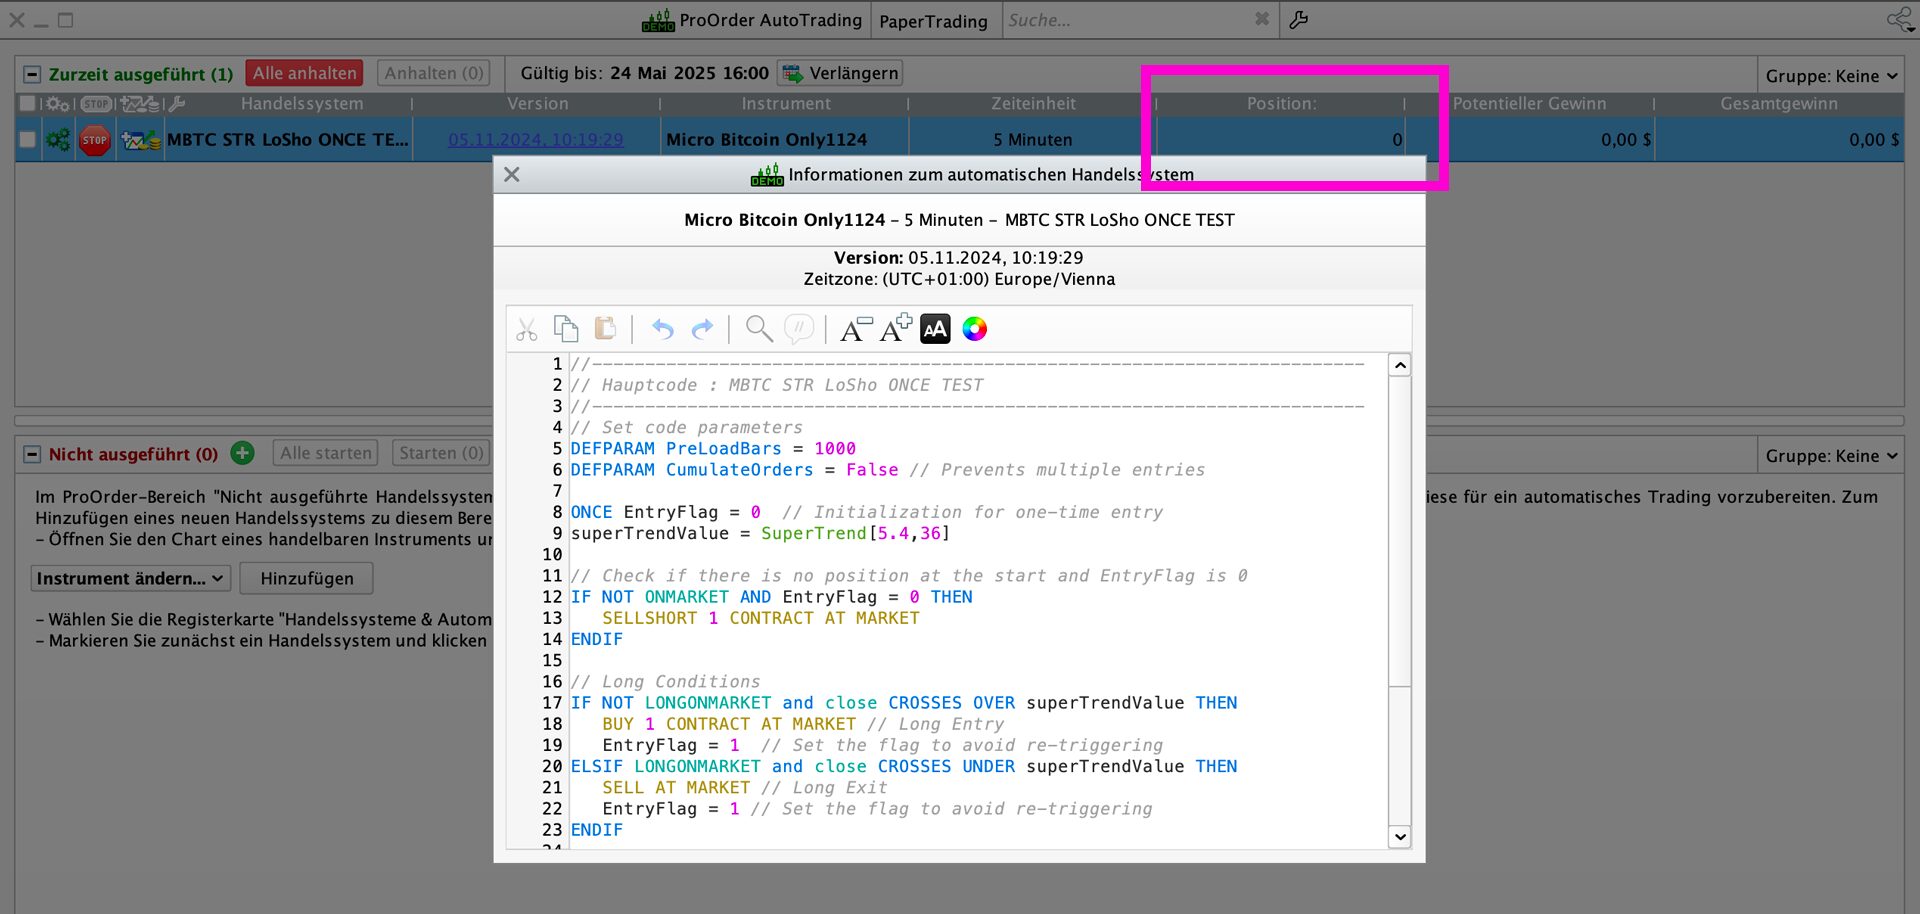Click the Gültig bis: 24 Mai 2025 16:00 text
Screen dimensions: 1920x914
coord(644,73)
